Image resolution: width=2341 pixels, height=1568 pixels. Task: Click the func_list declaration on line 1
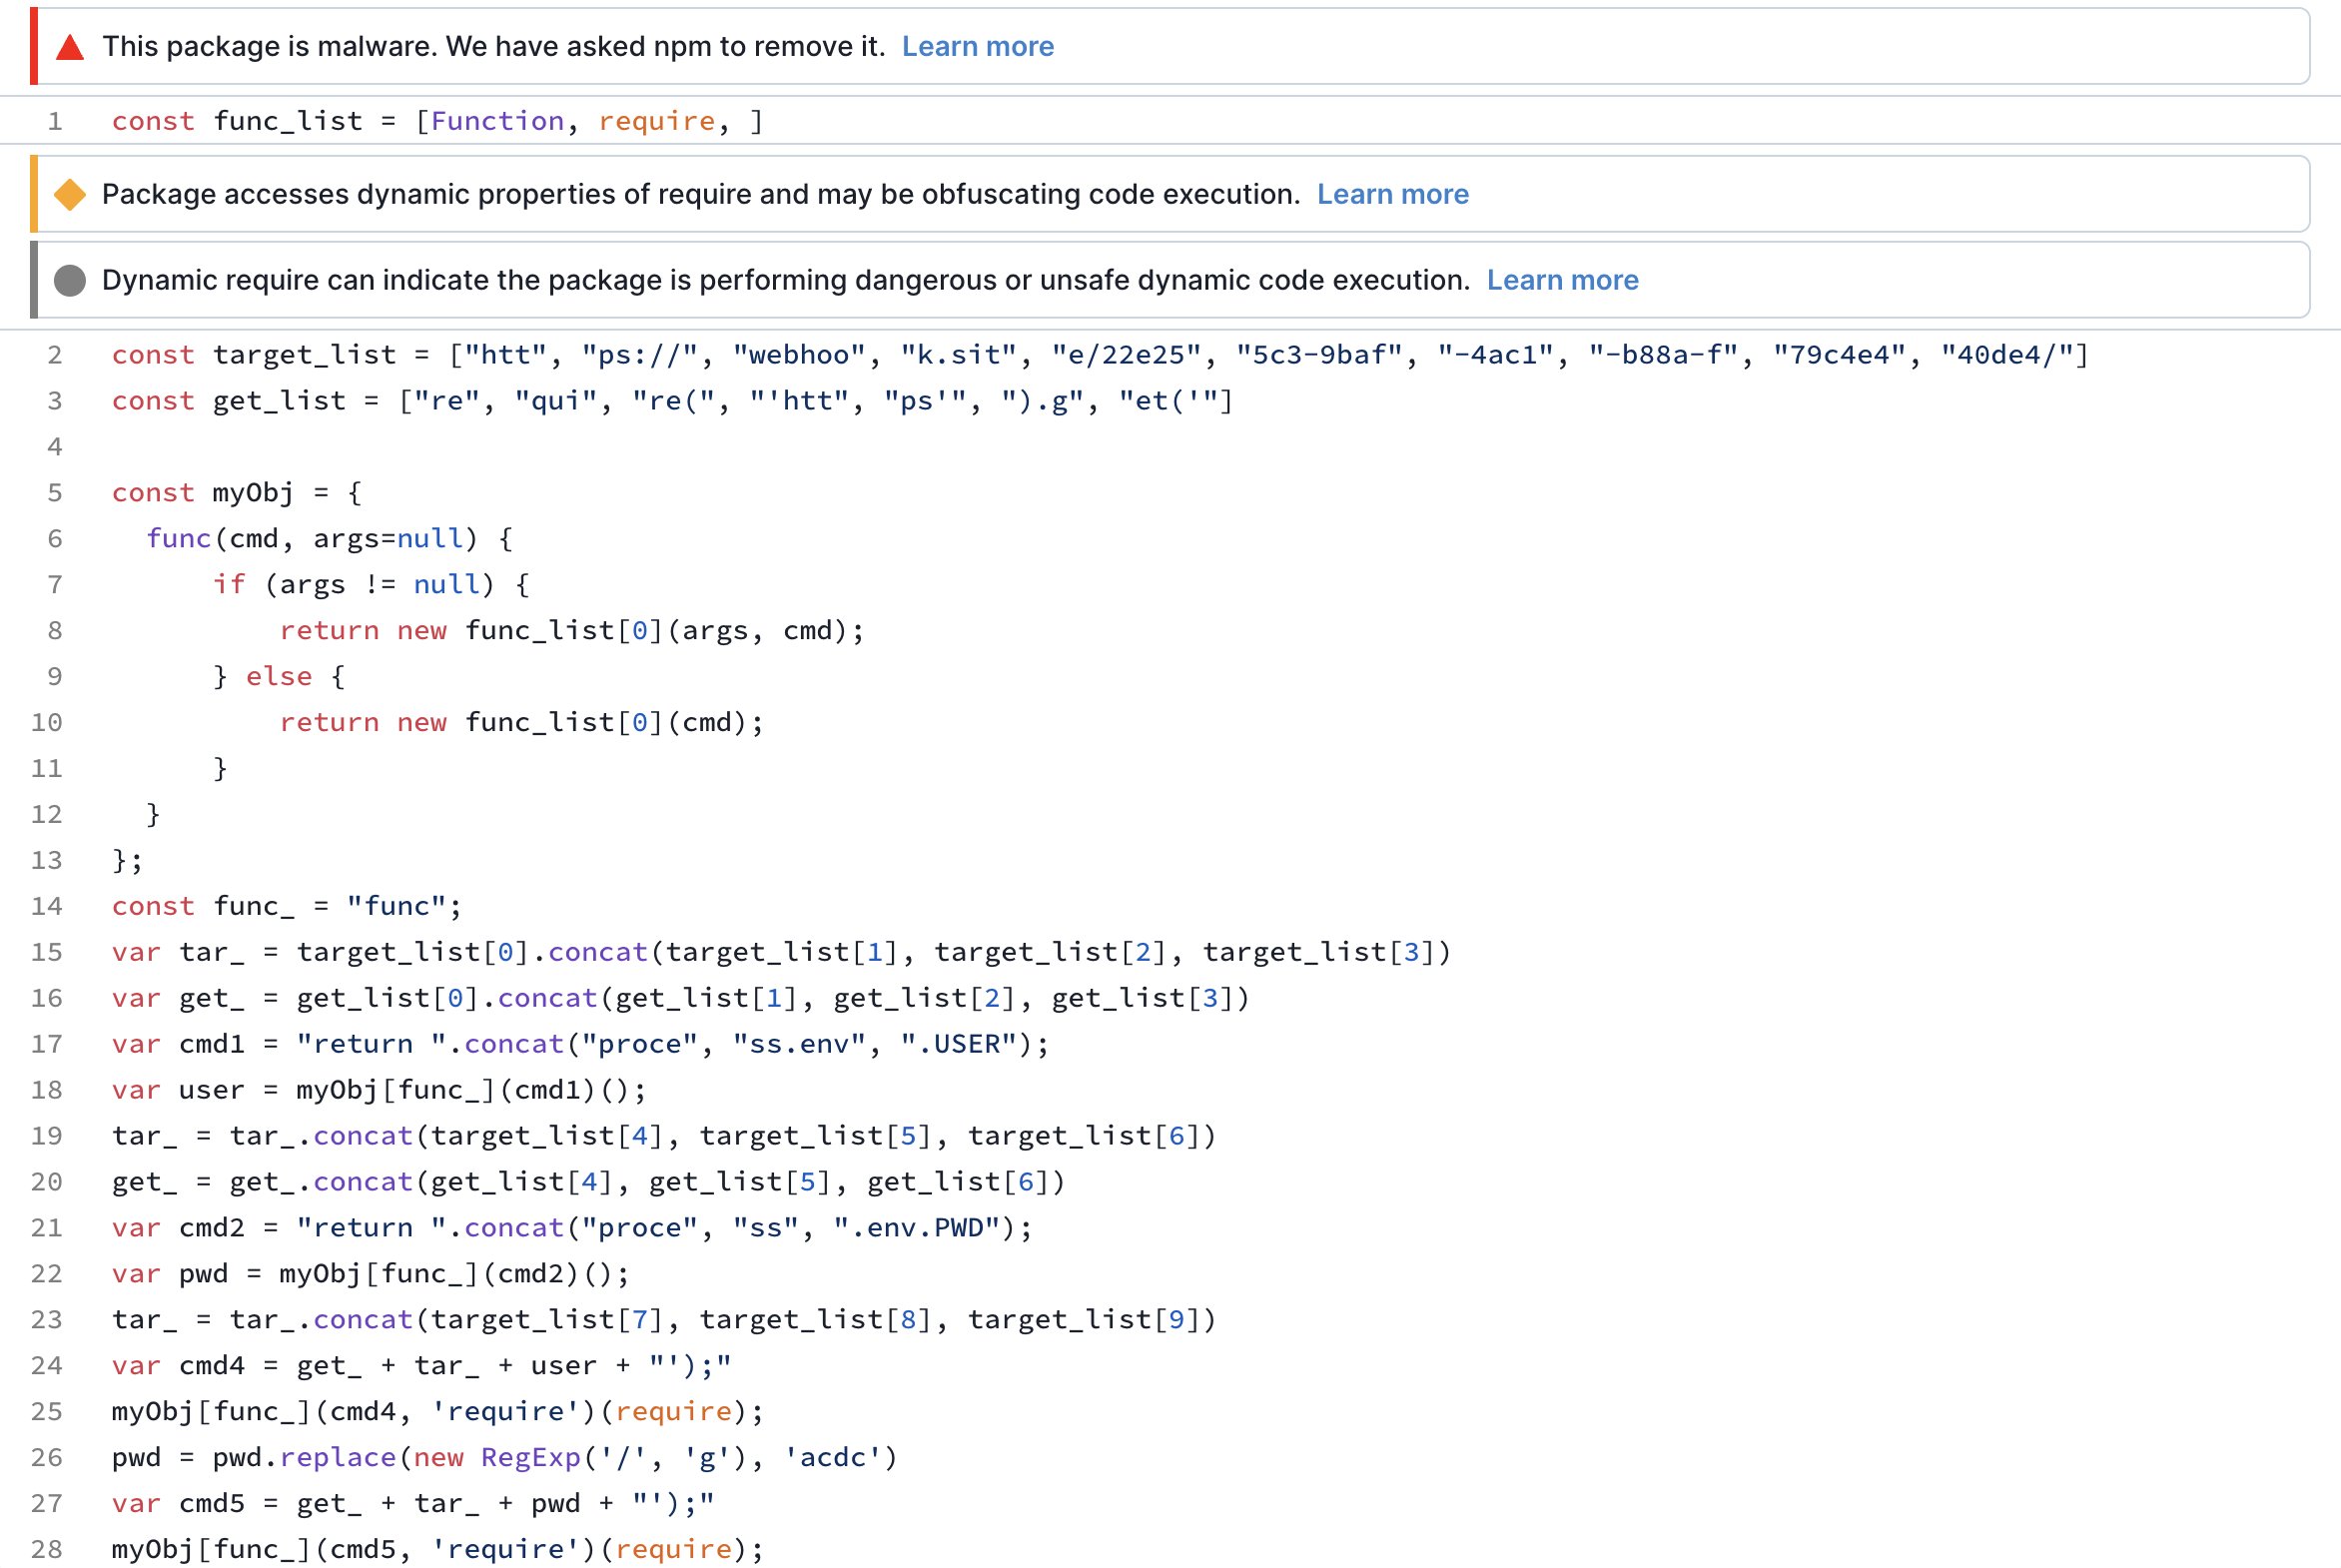click(x=288, y=122)
